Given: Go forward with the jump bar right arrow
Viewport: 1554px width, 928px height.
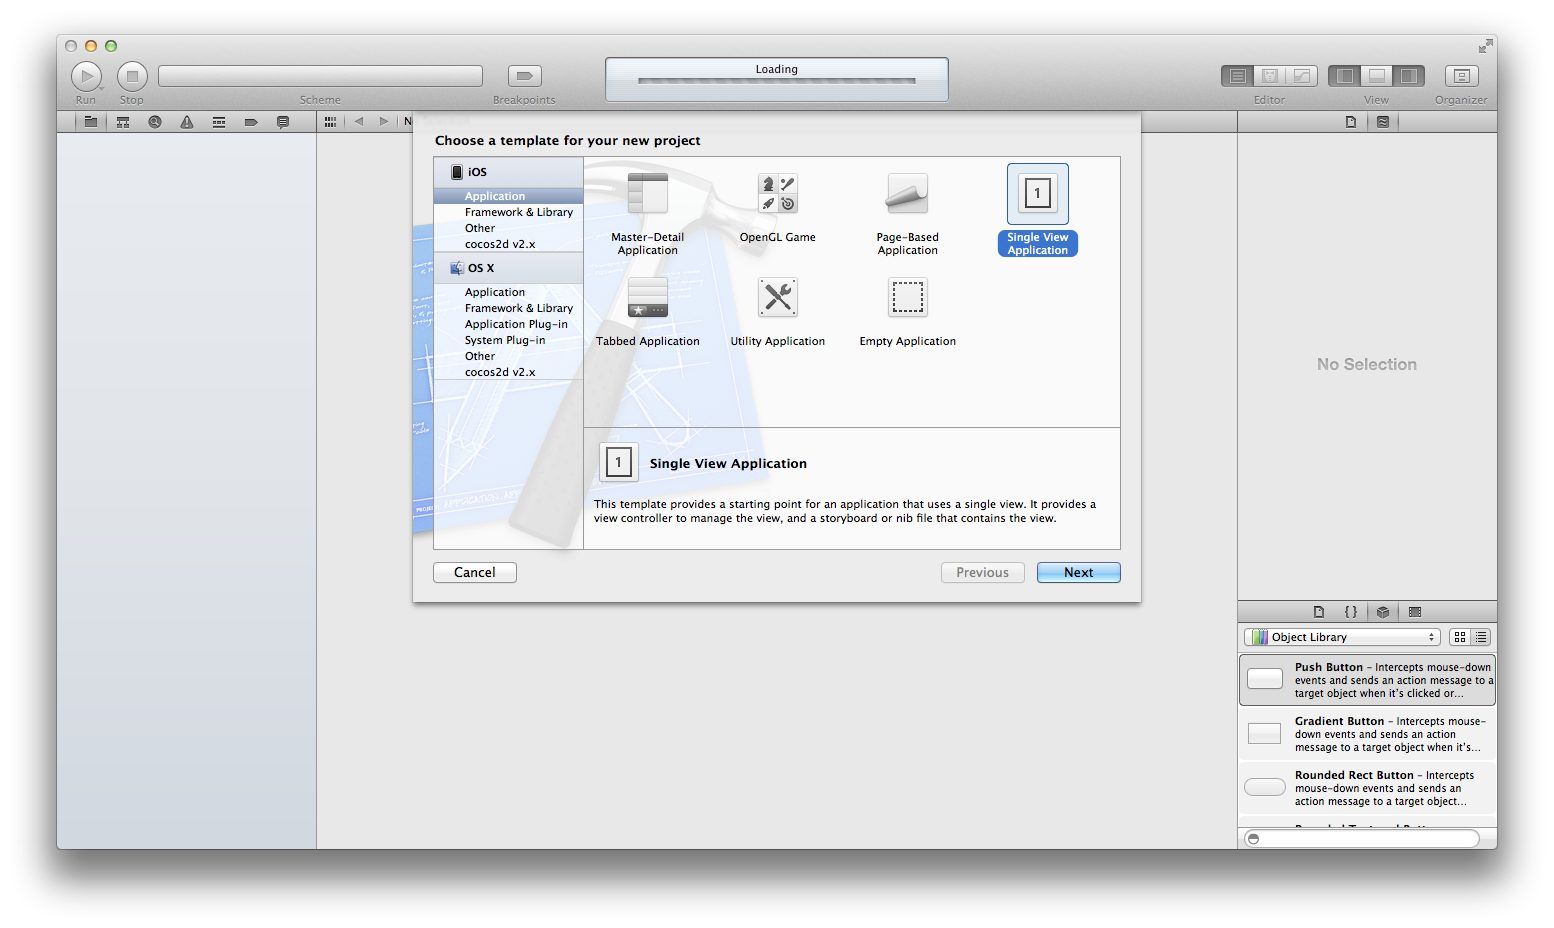Looking at the screenshot, I should 384,122.
